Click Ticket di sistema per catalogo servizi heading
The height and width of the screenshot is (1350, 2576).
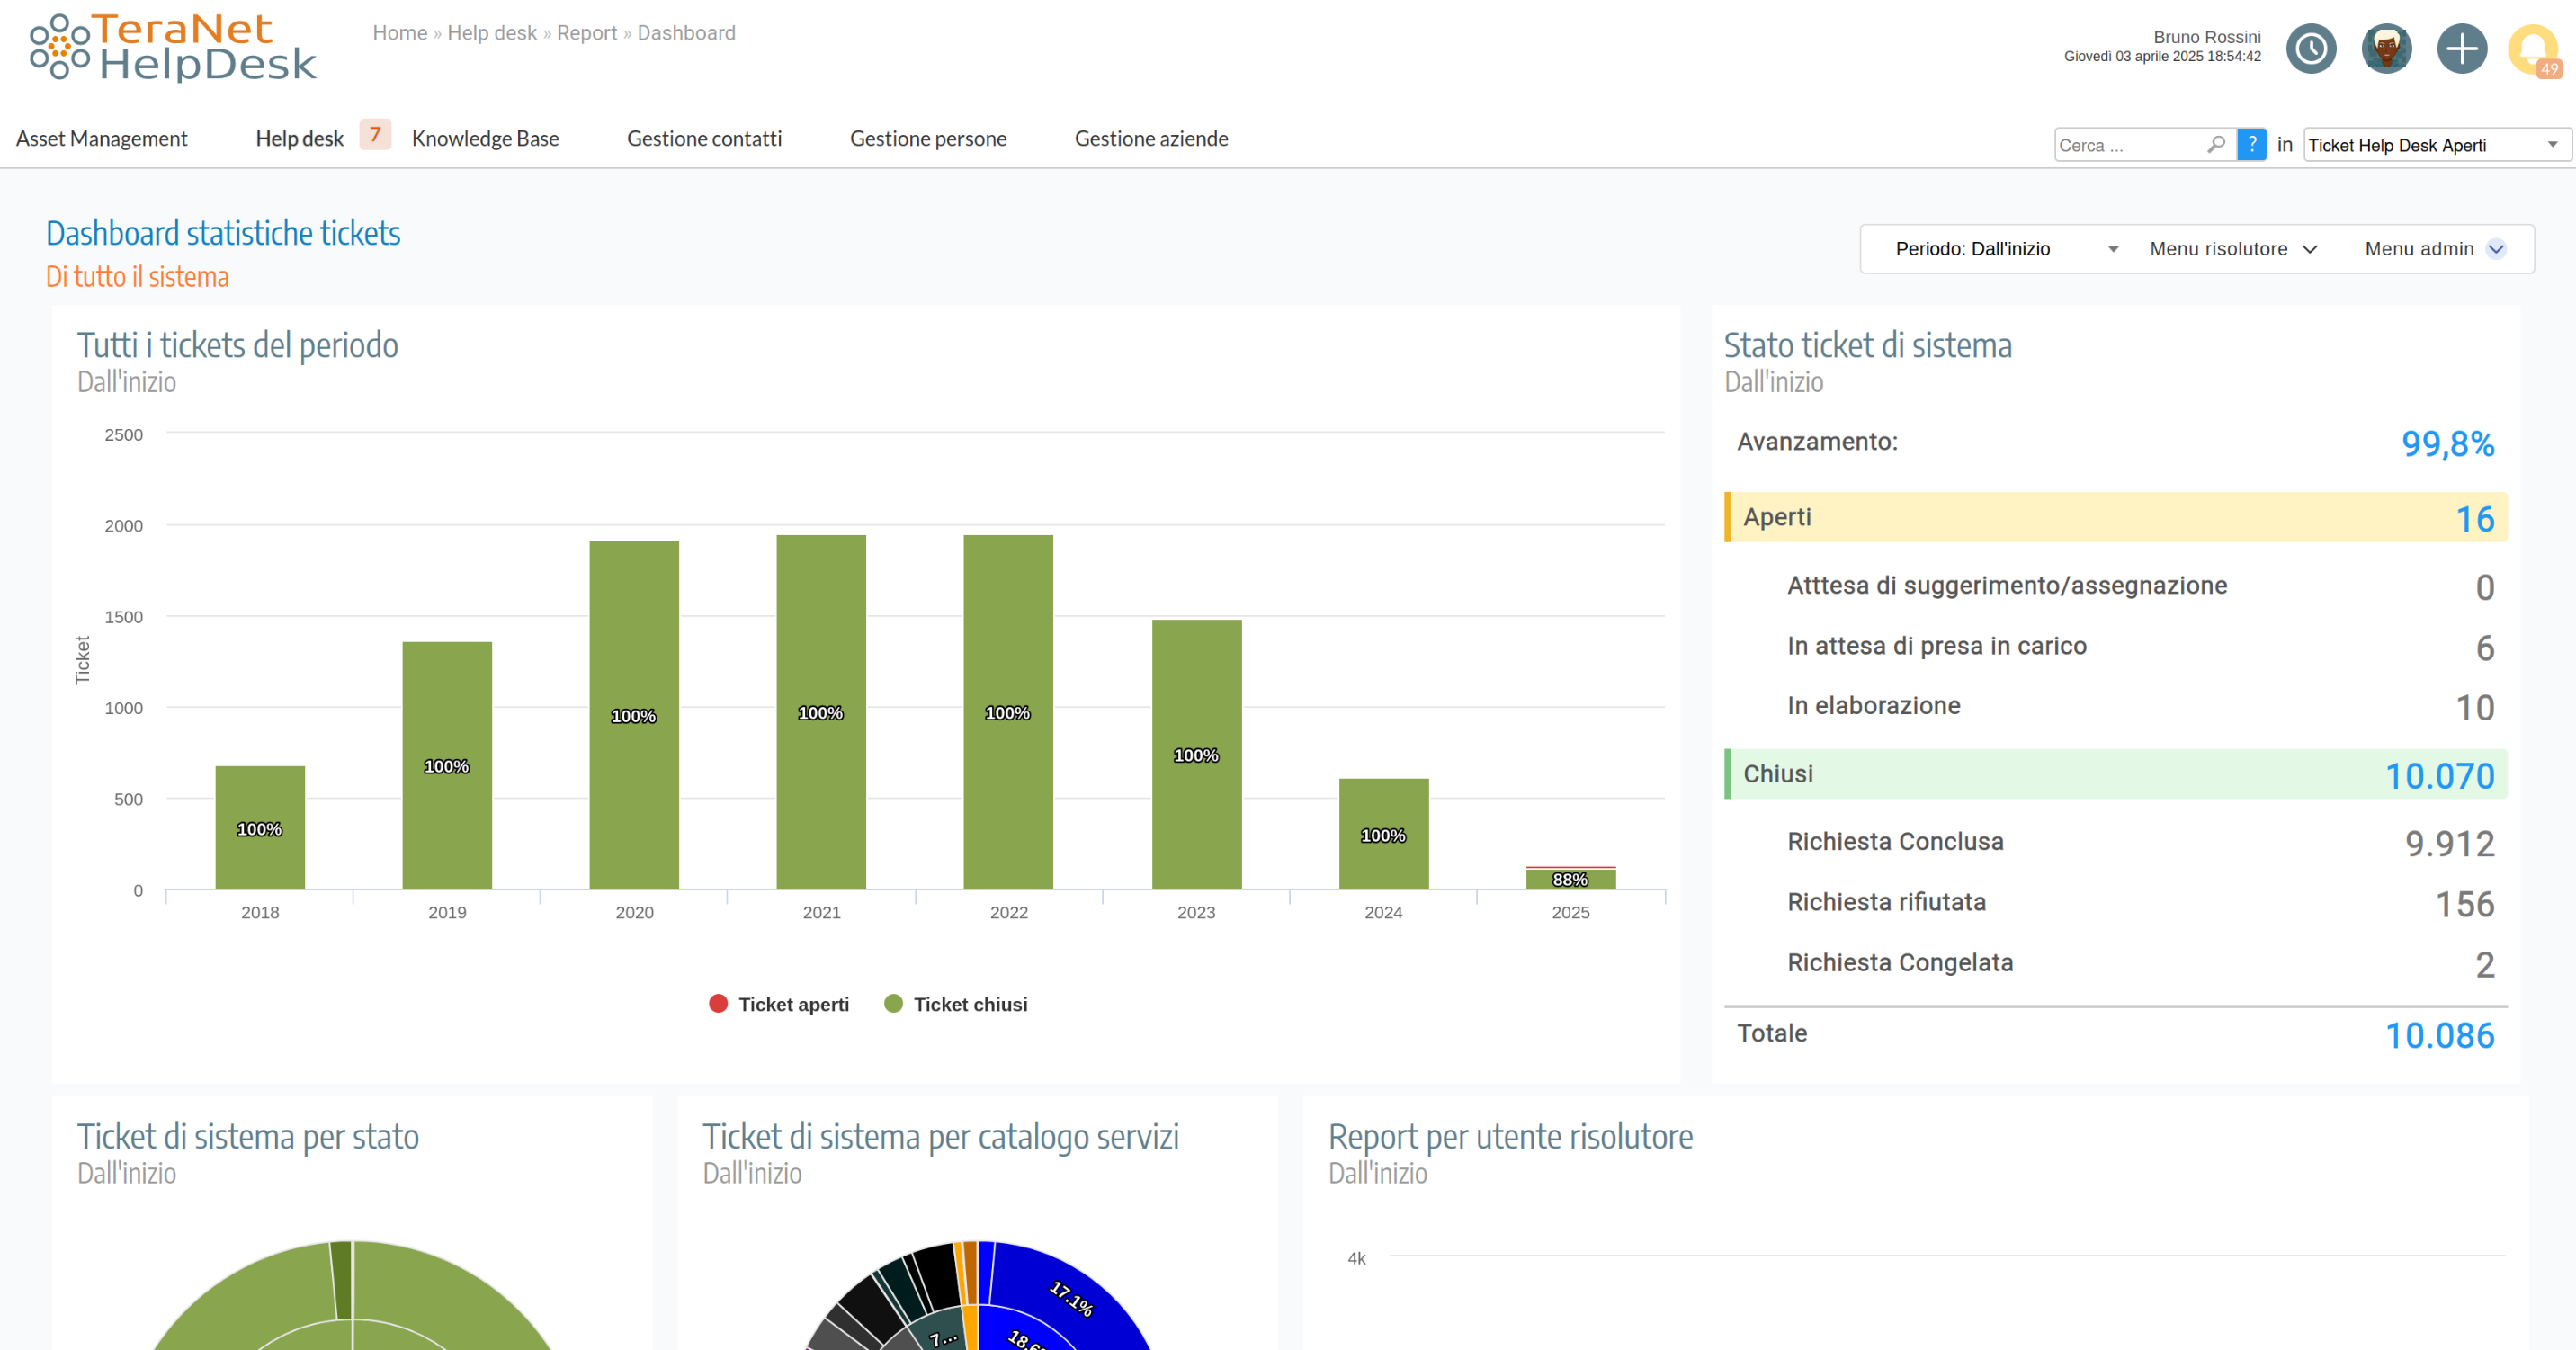pyautogui.click(x=941, y=1137)
